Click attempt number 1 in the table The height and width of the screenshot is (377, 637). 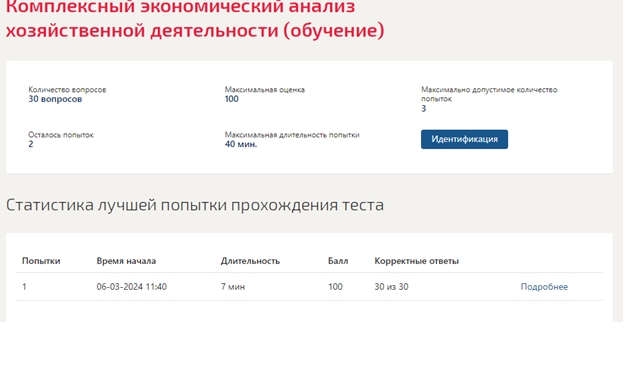[24, 287]
